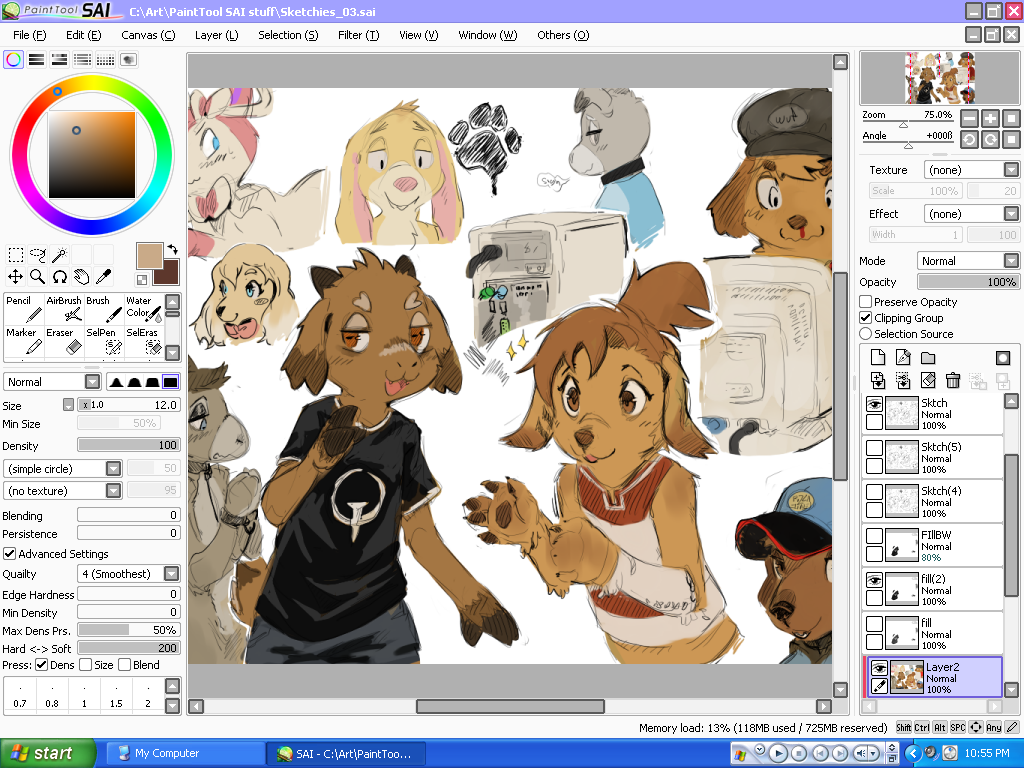The image size is (1024, 768).
Task: Uncheck the Clipping Group checkbox
Action: click(866, 318)
